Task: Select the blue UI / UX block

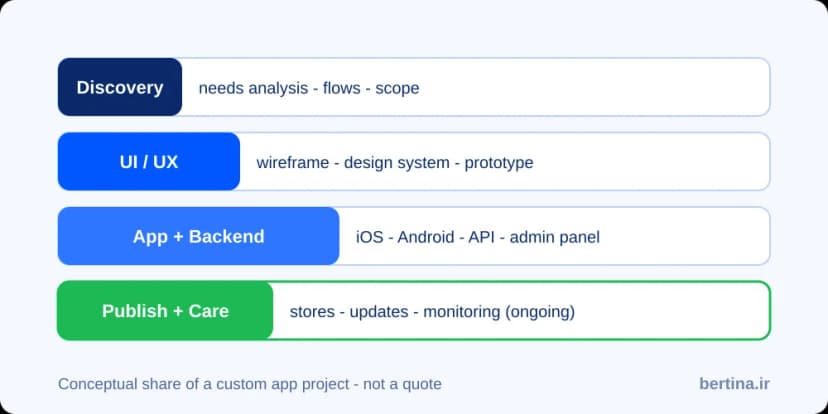Action: coord(149,162)
